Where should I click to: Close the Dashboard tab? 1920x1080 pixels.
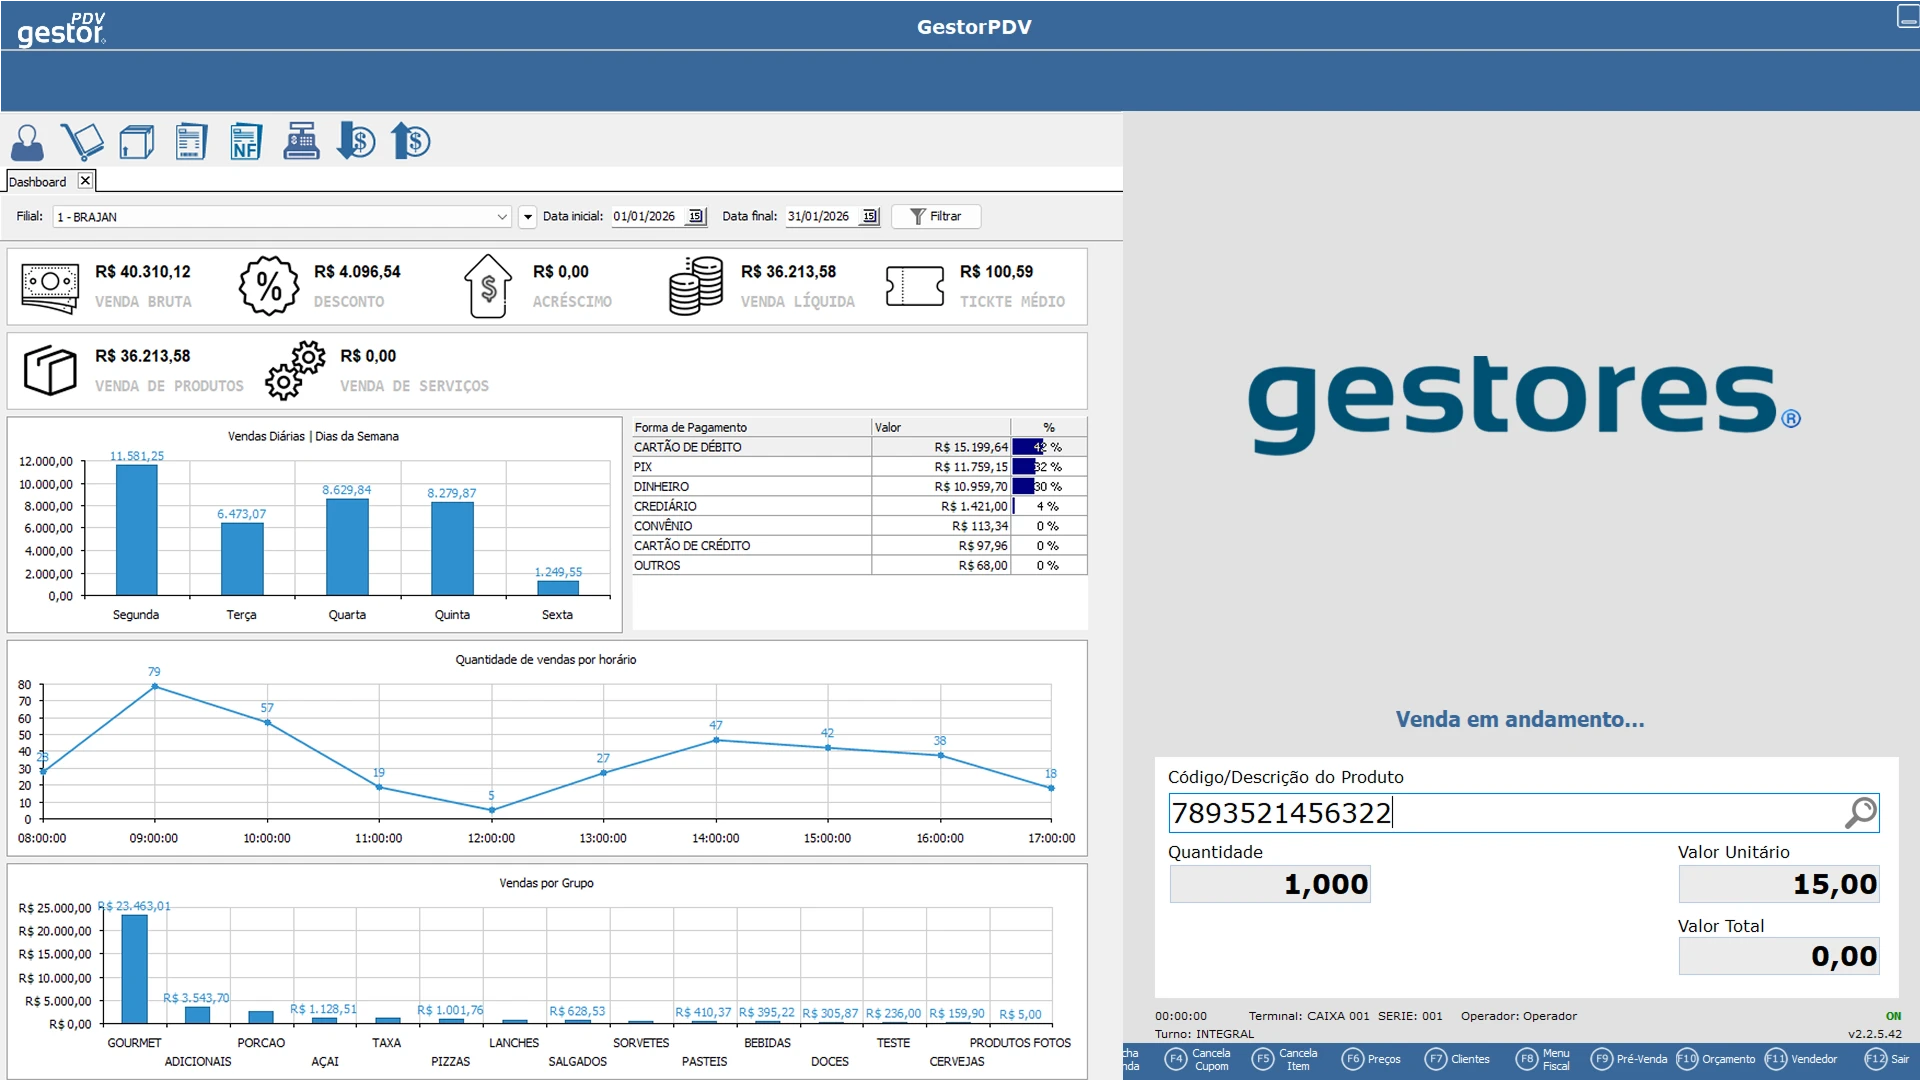coord(85,181)
